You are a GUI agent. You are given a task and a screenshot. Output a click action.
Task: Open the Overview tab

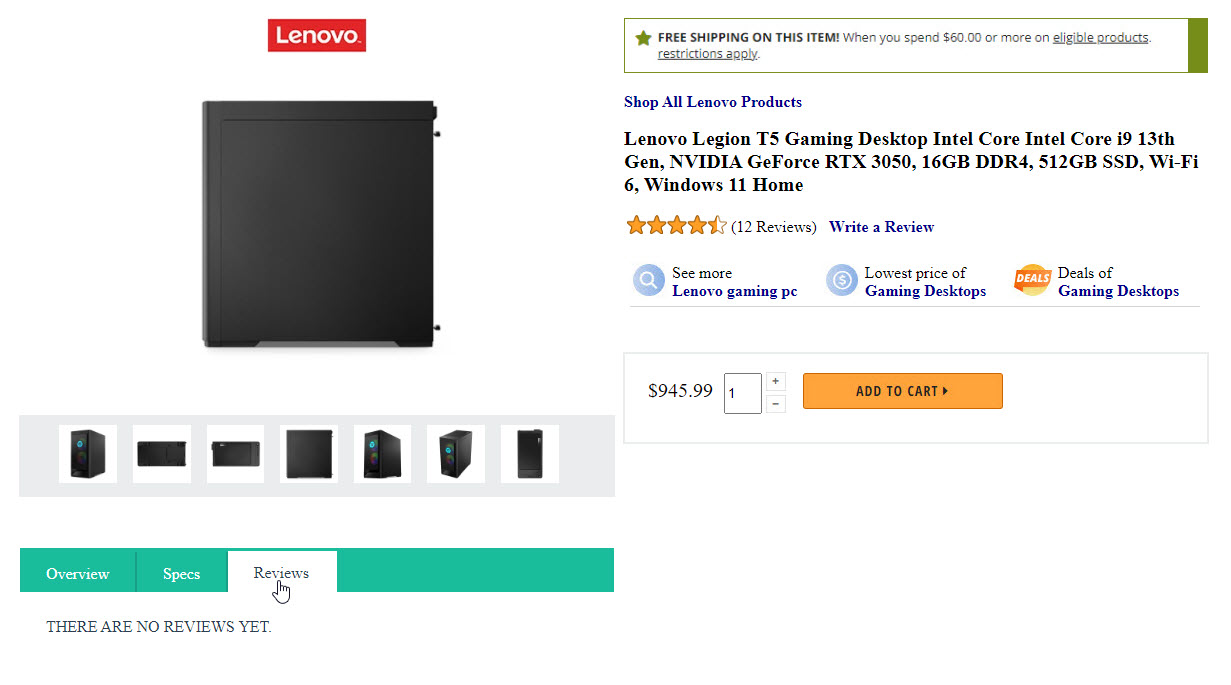(77, 574)
